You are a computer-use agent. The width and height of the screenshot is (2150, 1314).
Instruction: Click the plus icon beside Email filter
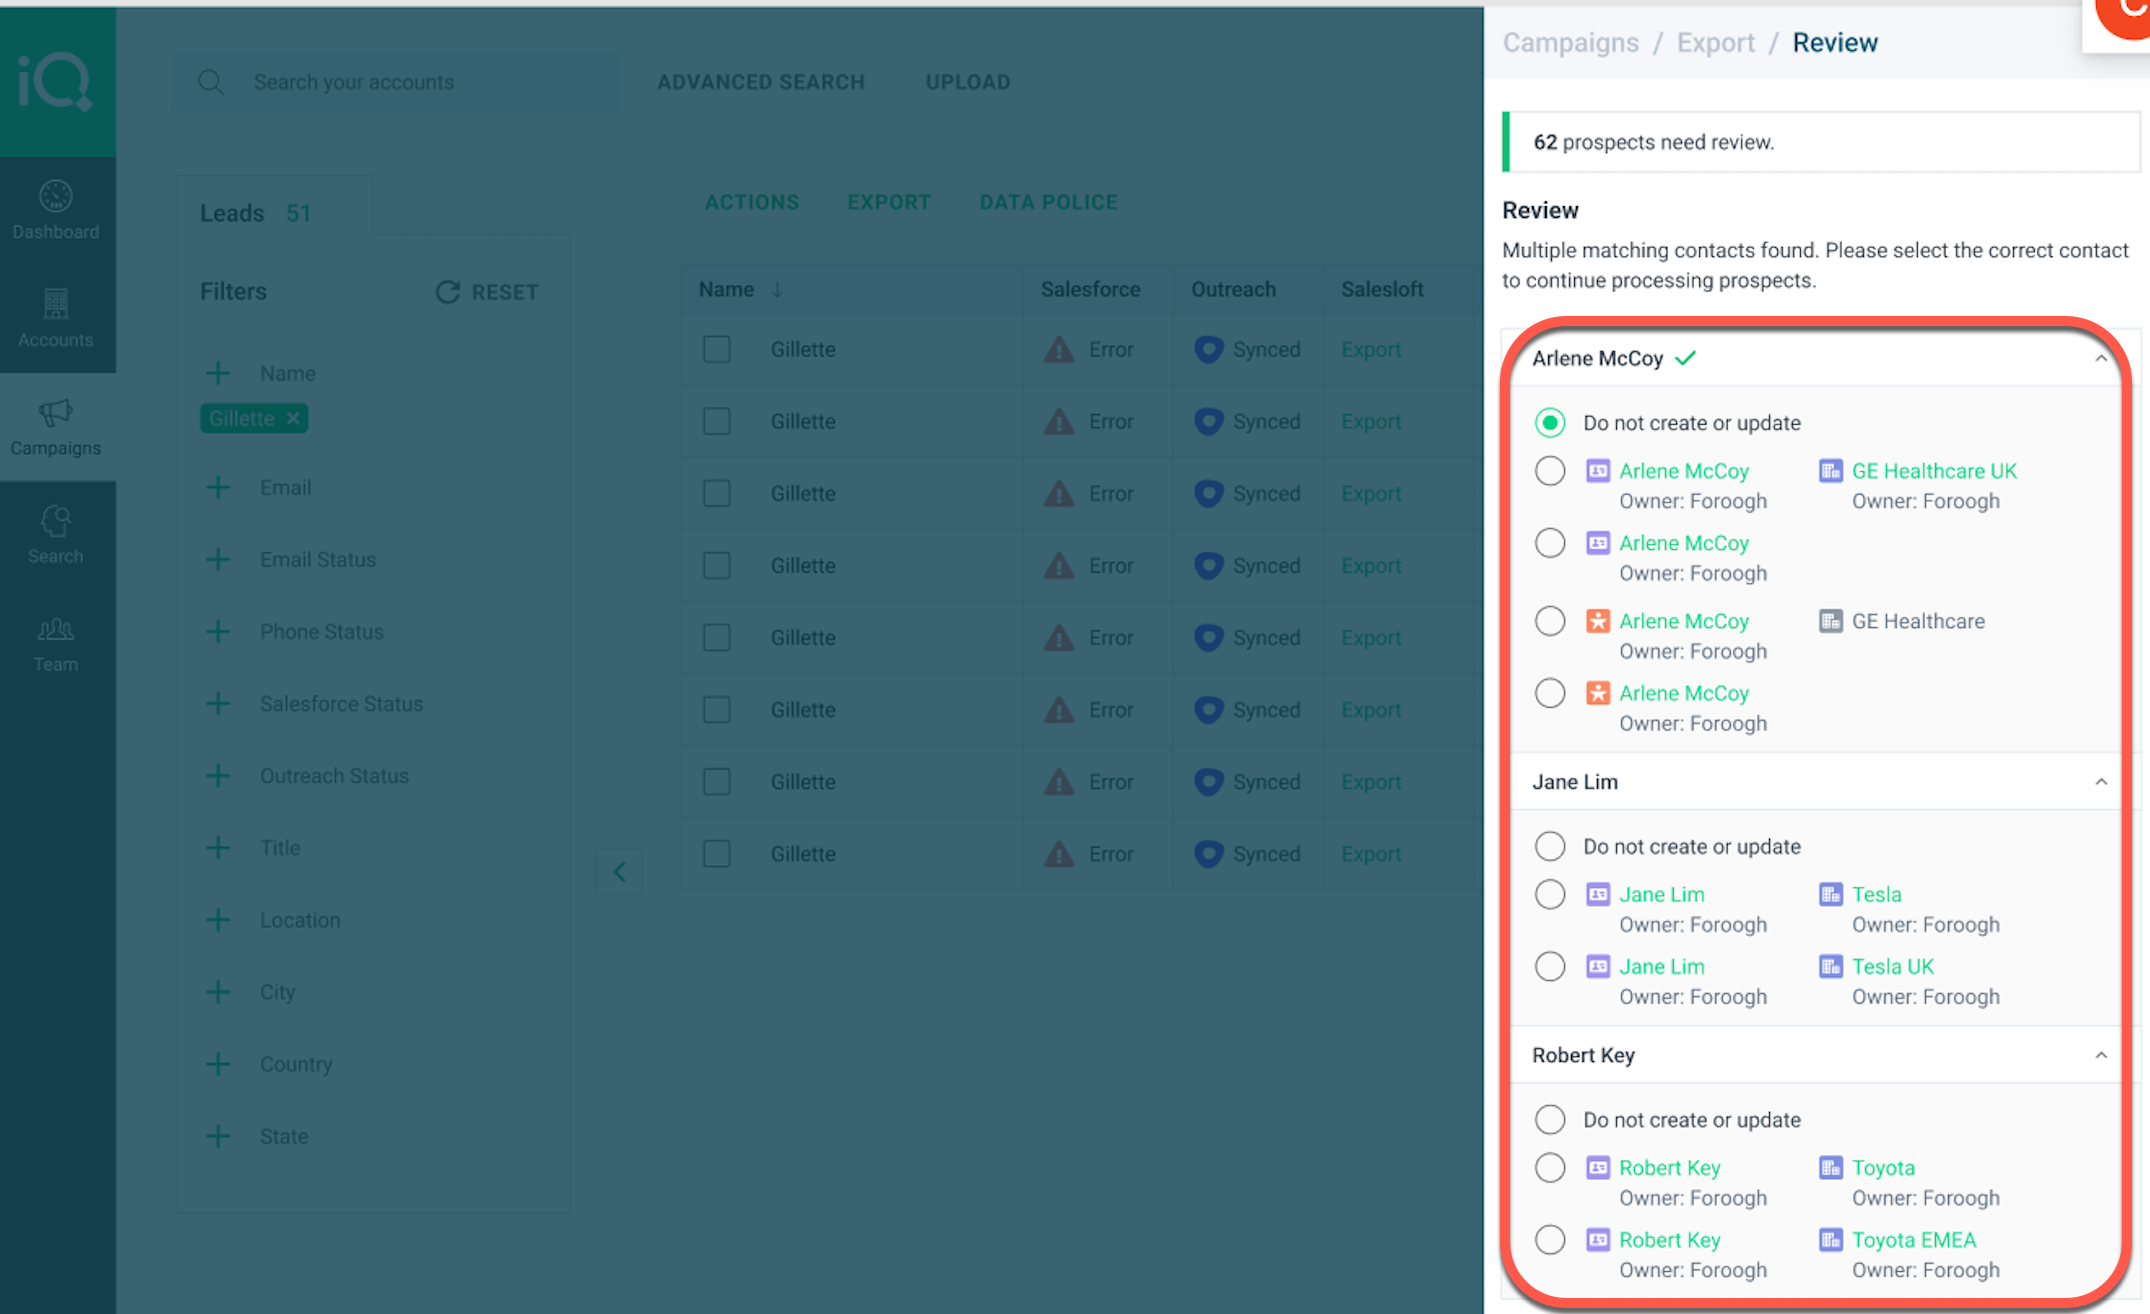pos(218,487)
